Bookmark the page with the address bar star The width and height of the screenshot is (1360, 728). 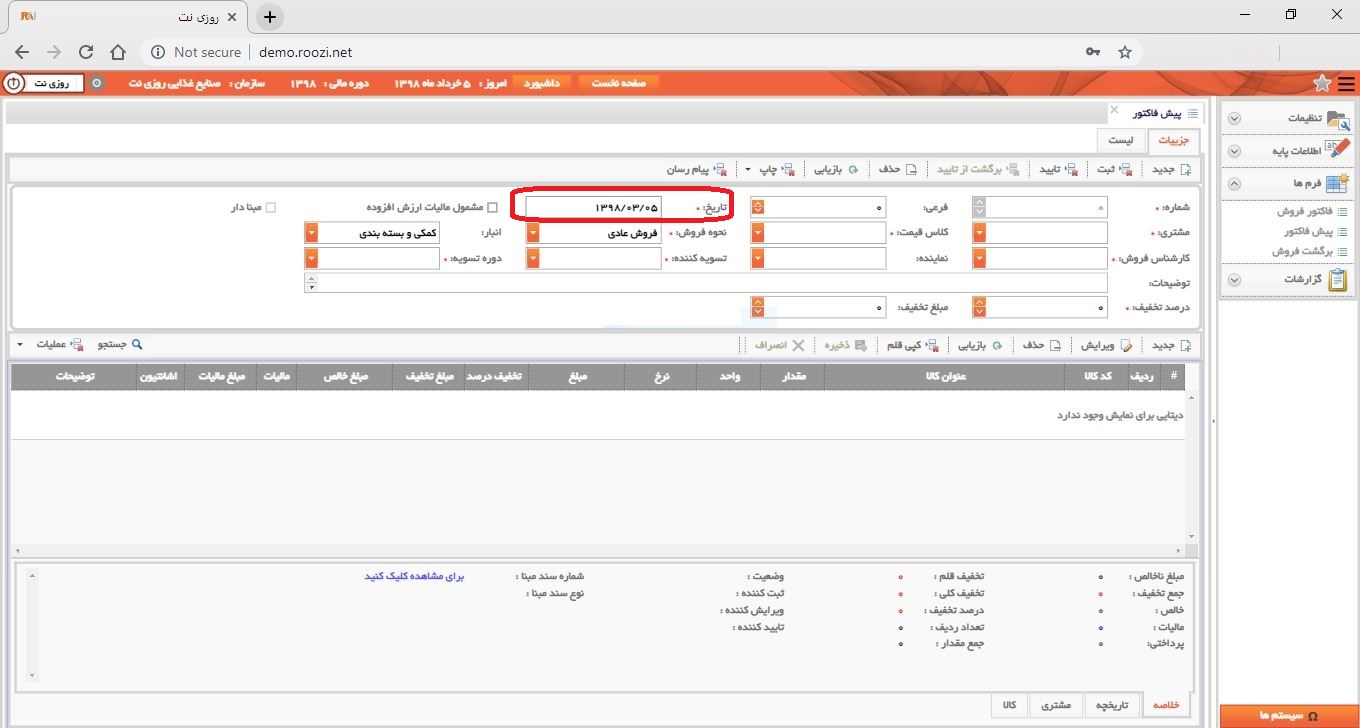1124,52
